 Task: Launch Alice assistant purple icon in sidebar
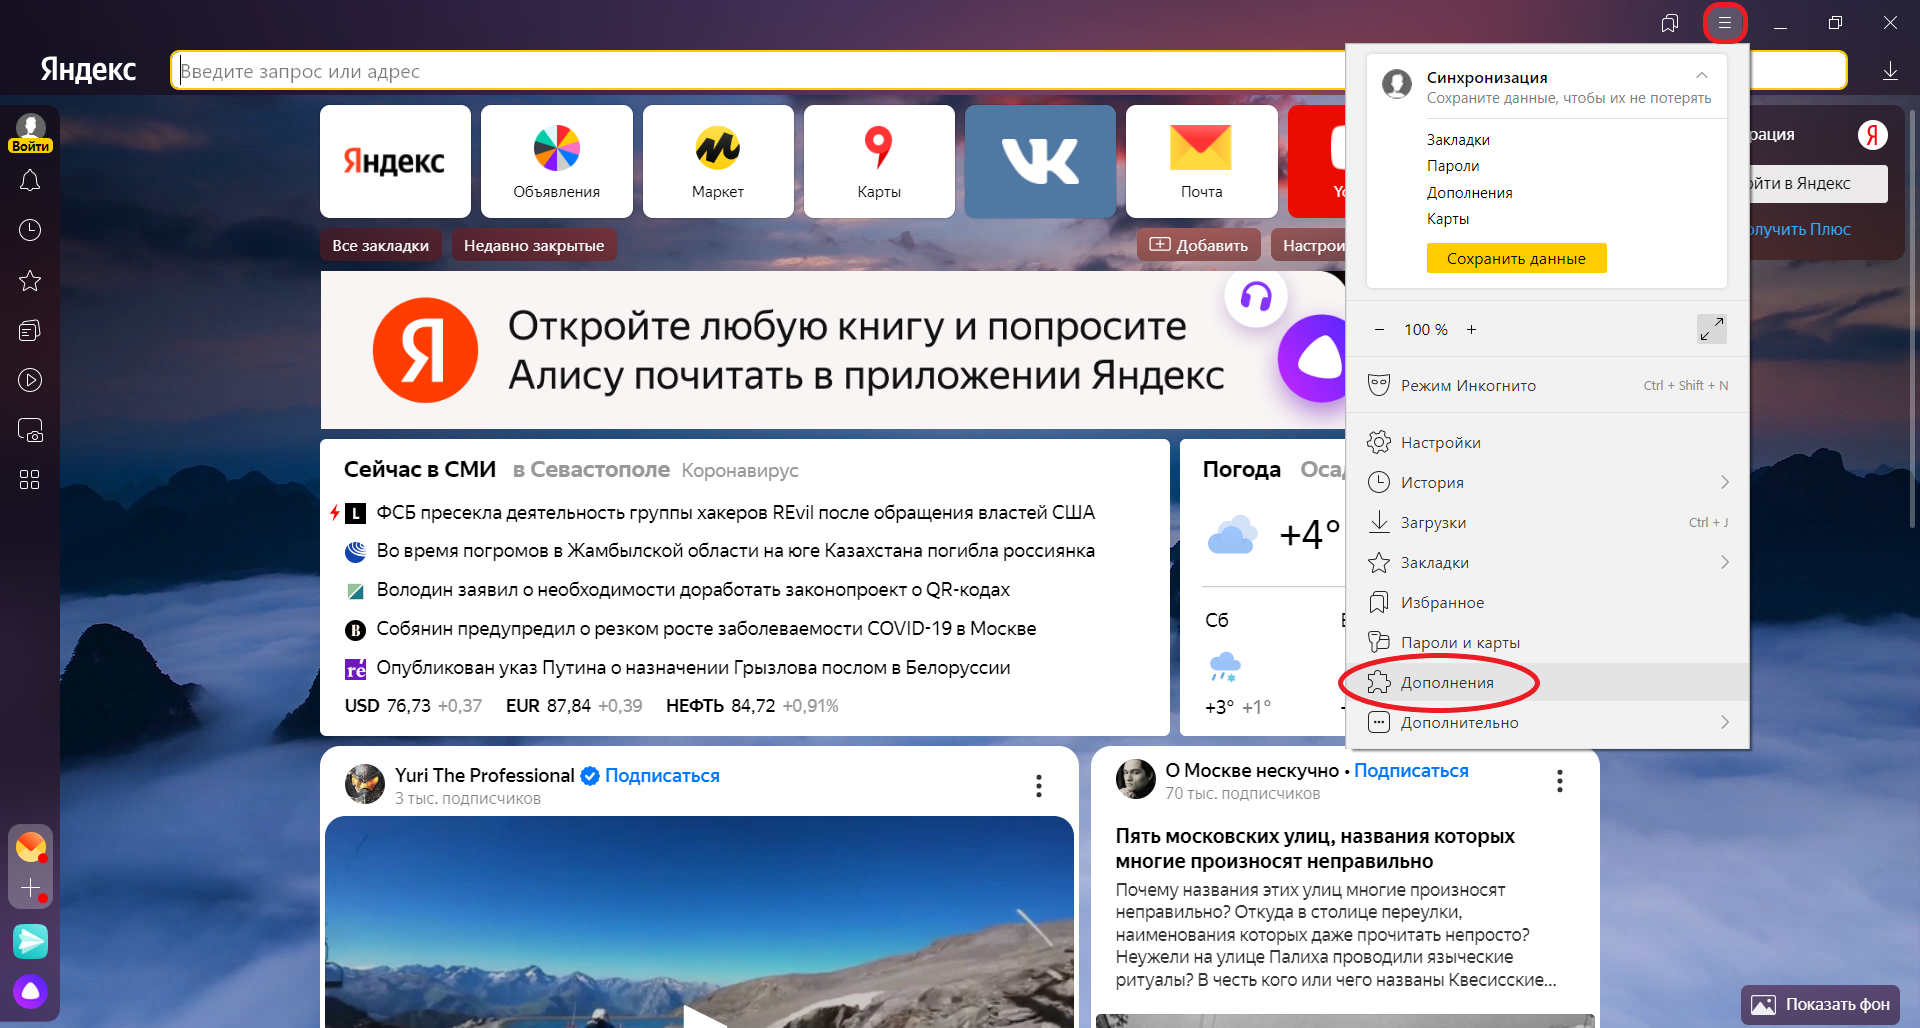(30, 991)
